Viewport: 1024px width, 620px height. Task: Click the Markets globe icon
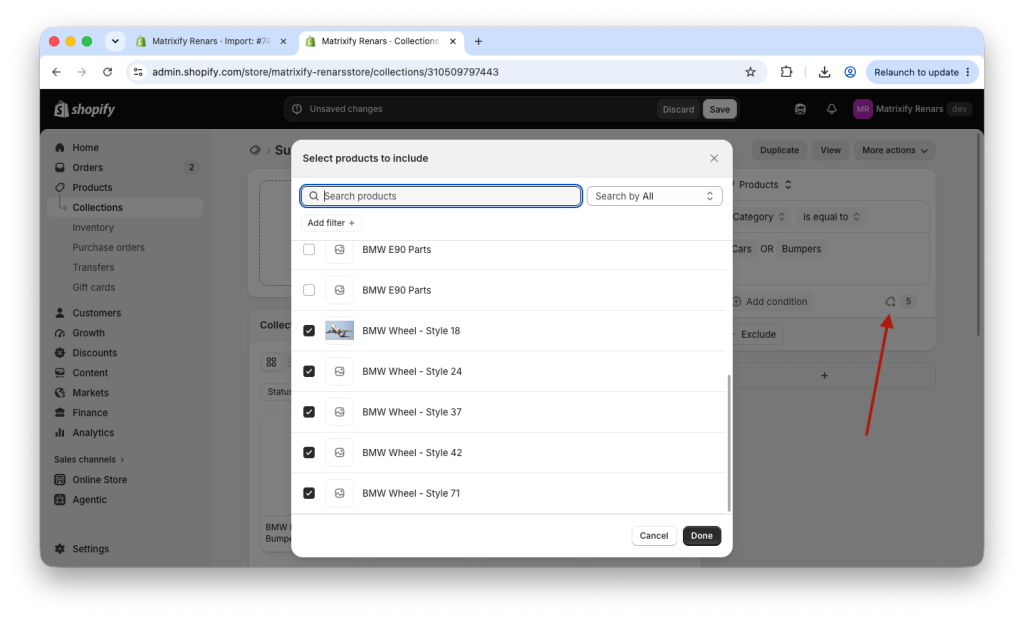(x=60, y=393)
